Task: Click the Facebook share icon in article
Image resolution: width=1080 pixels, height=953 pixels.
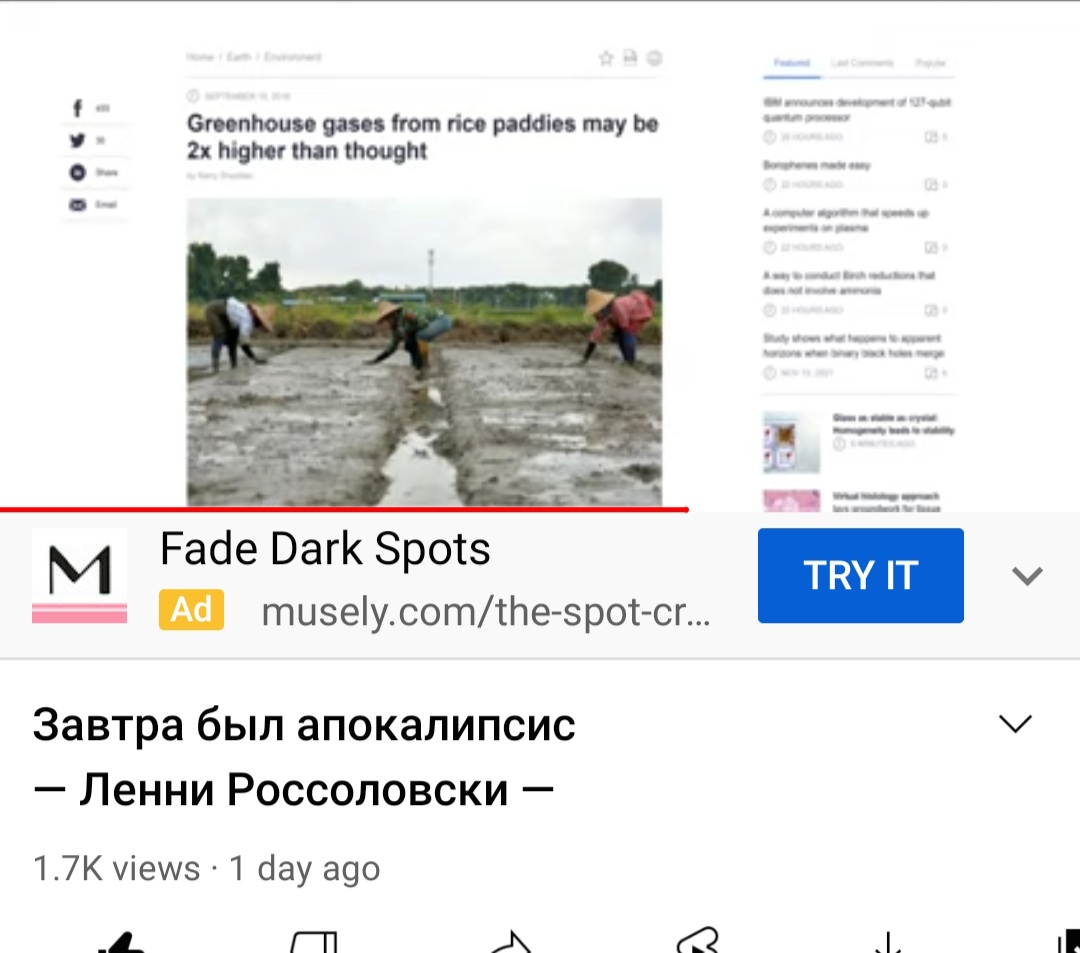Action: [x=77, y=108]
